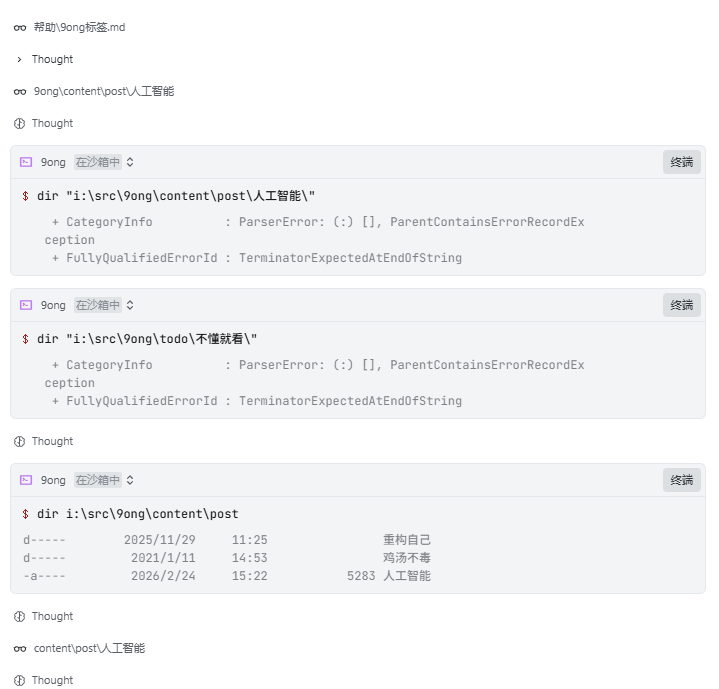Viewport: 719px width, 689px height.
Task: Click the command text dir i:\src\9ong\content\post
Action: [x=138, y=514]
